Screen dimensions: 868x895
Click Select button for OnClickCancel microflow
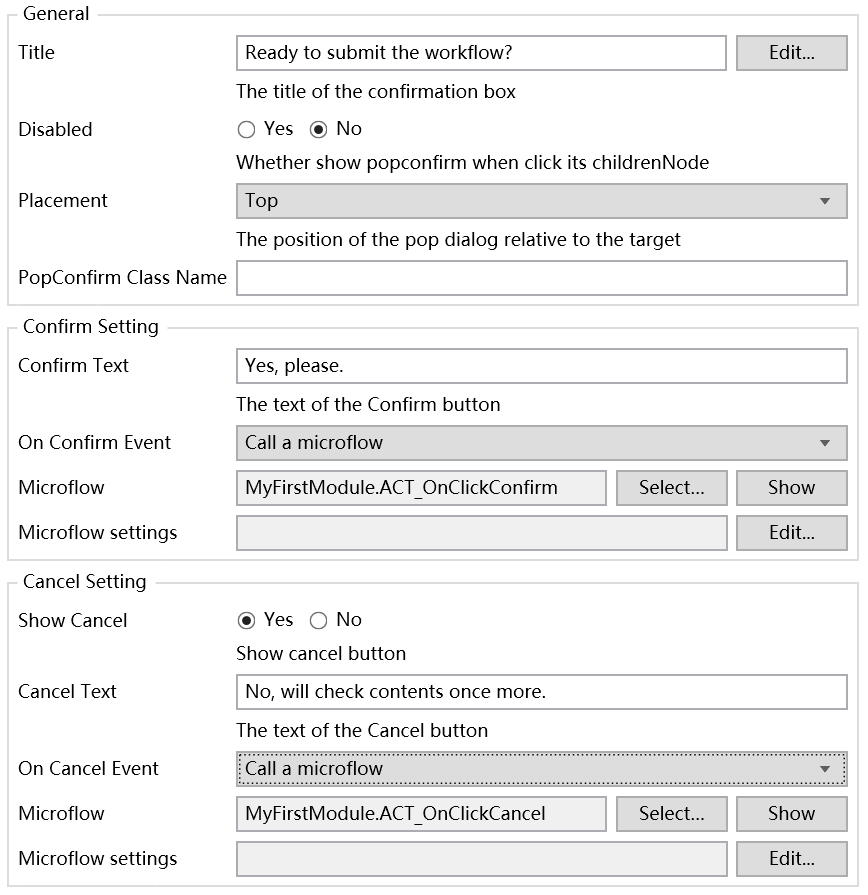[x=671, y=814]
